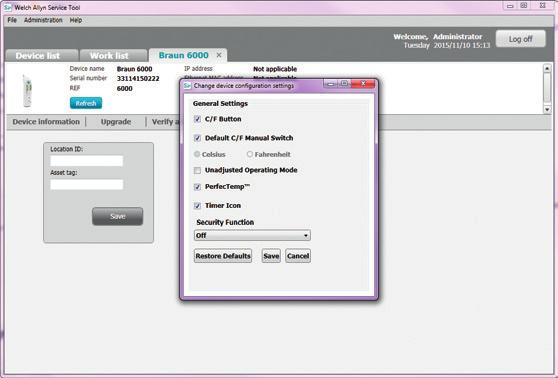Maximize the Welch Allyn Service Tool window
Screen dimensions: 558x378
(x=524, y=6)
